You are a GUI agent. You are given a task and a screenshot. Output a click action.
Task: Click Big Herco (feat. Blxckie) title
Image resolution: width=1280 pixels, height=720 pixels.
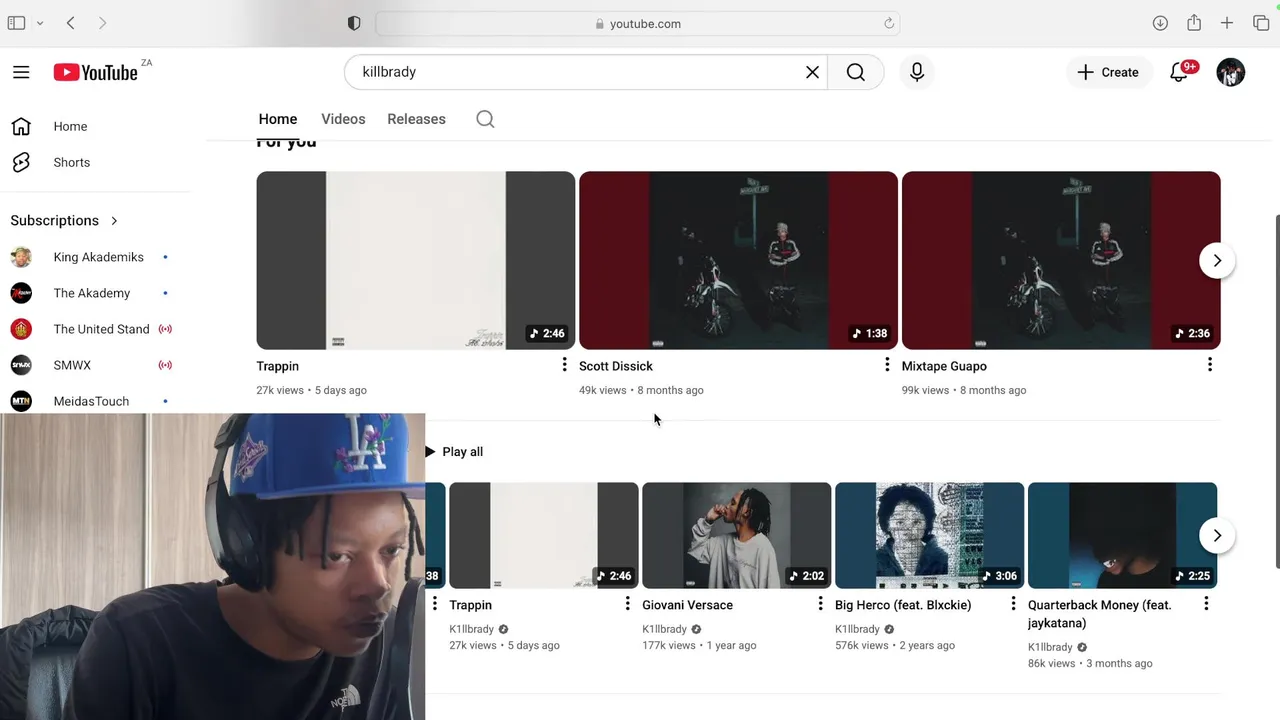pos(903,605)
